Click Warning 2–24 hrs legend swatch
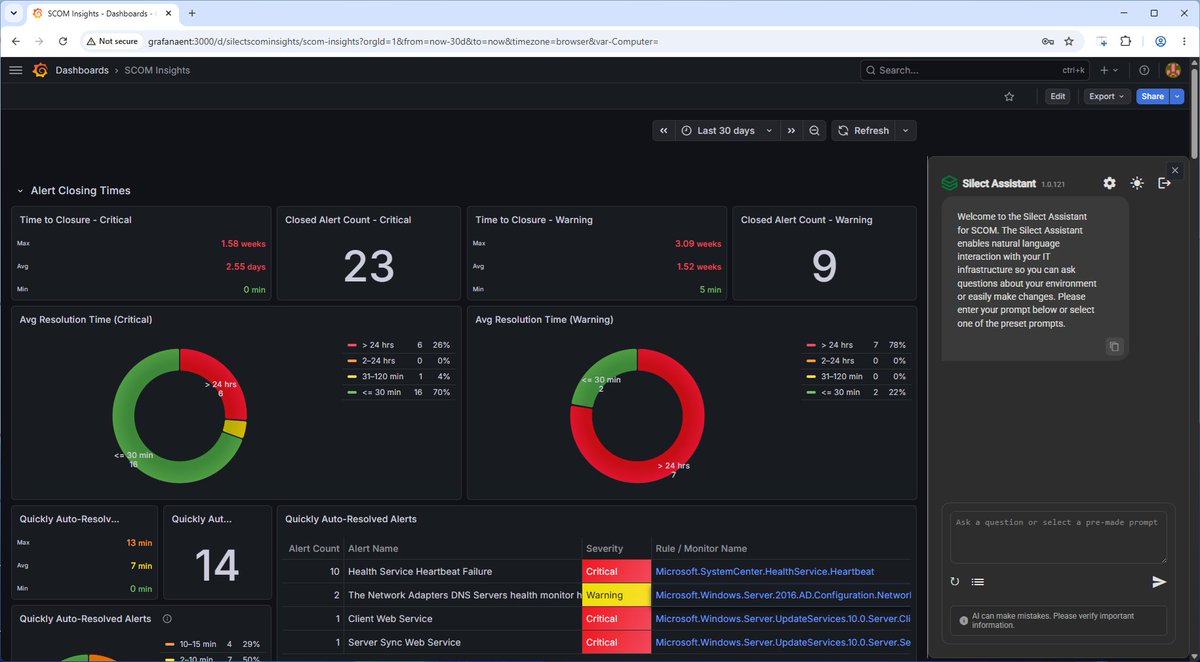 (811, 360)
